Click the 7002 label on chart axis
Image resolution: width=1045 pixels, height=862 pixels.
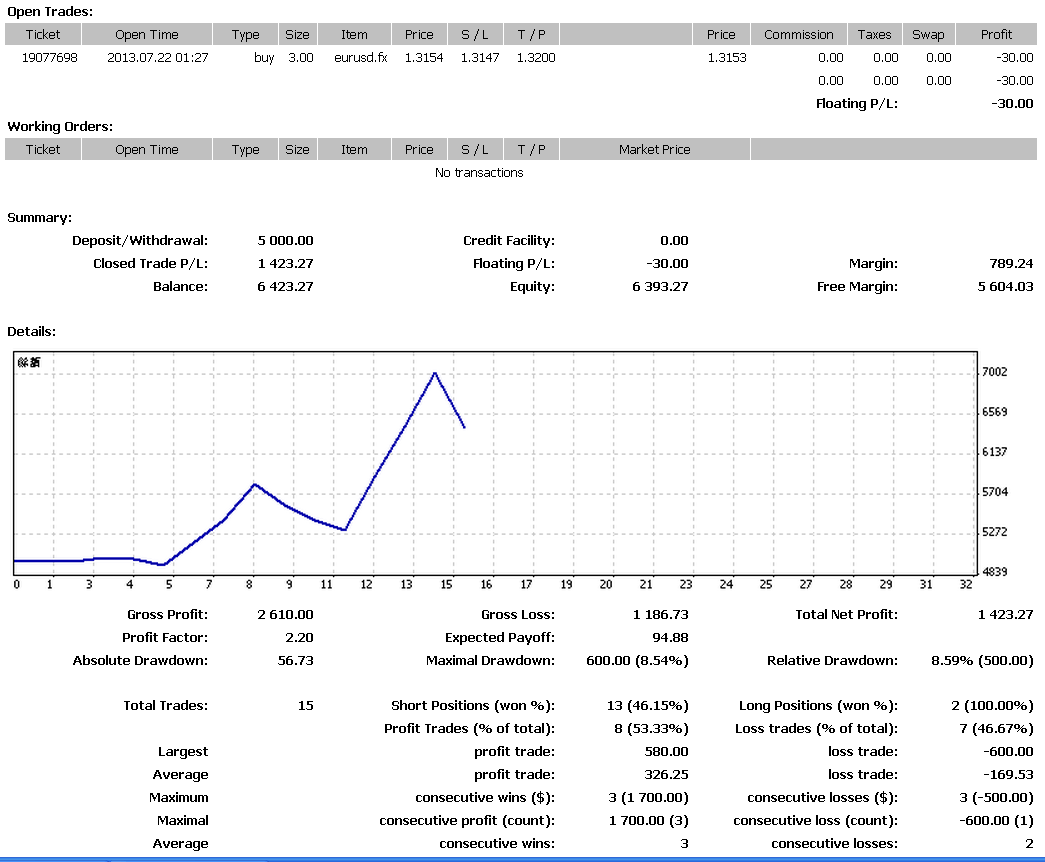[994, 372]
